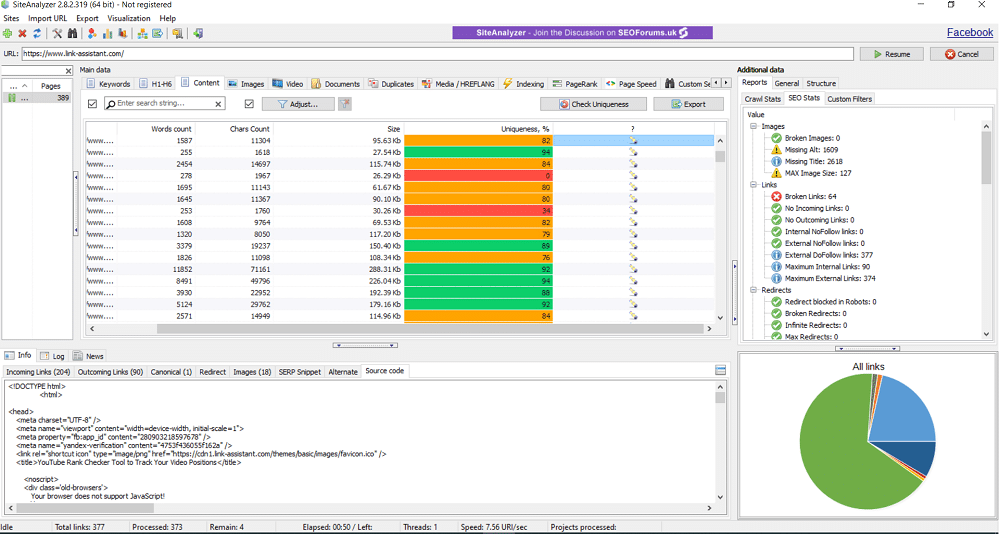1000x534 pixels.
Task: Click the red 0 uniqueness cell
Action: [x=479, y=175]
